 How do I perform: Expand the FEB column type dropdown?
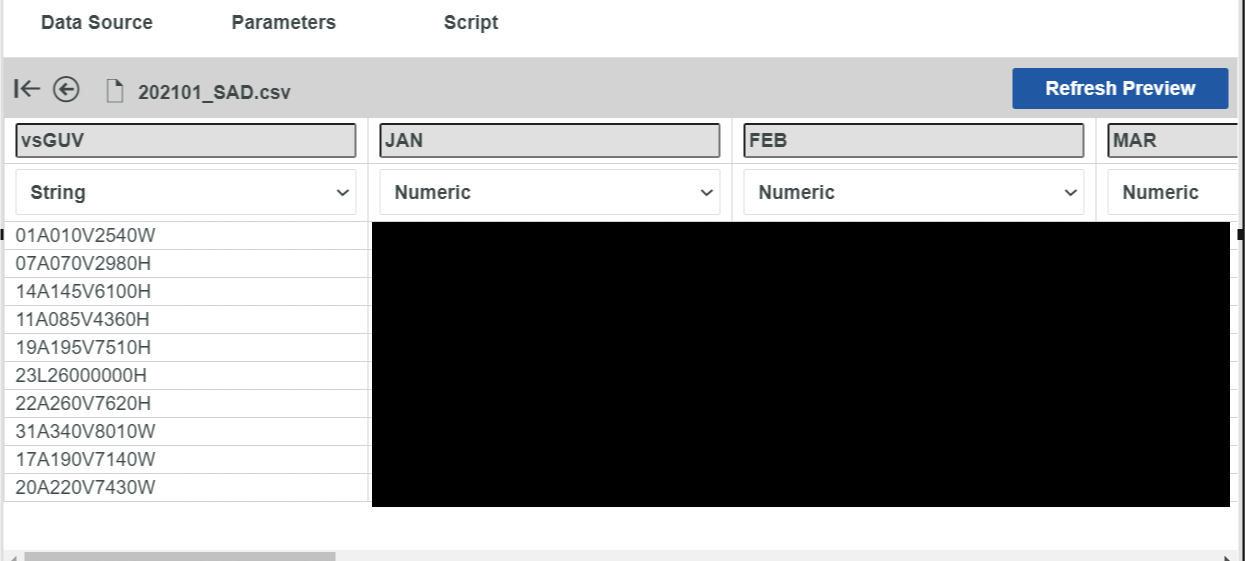pyautogui.click(x=914, y=192)
